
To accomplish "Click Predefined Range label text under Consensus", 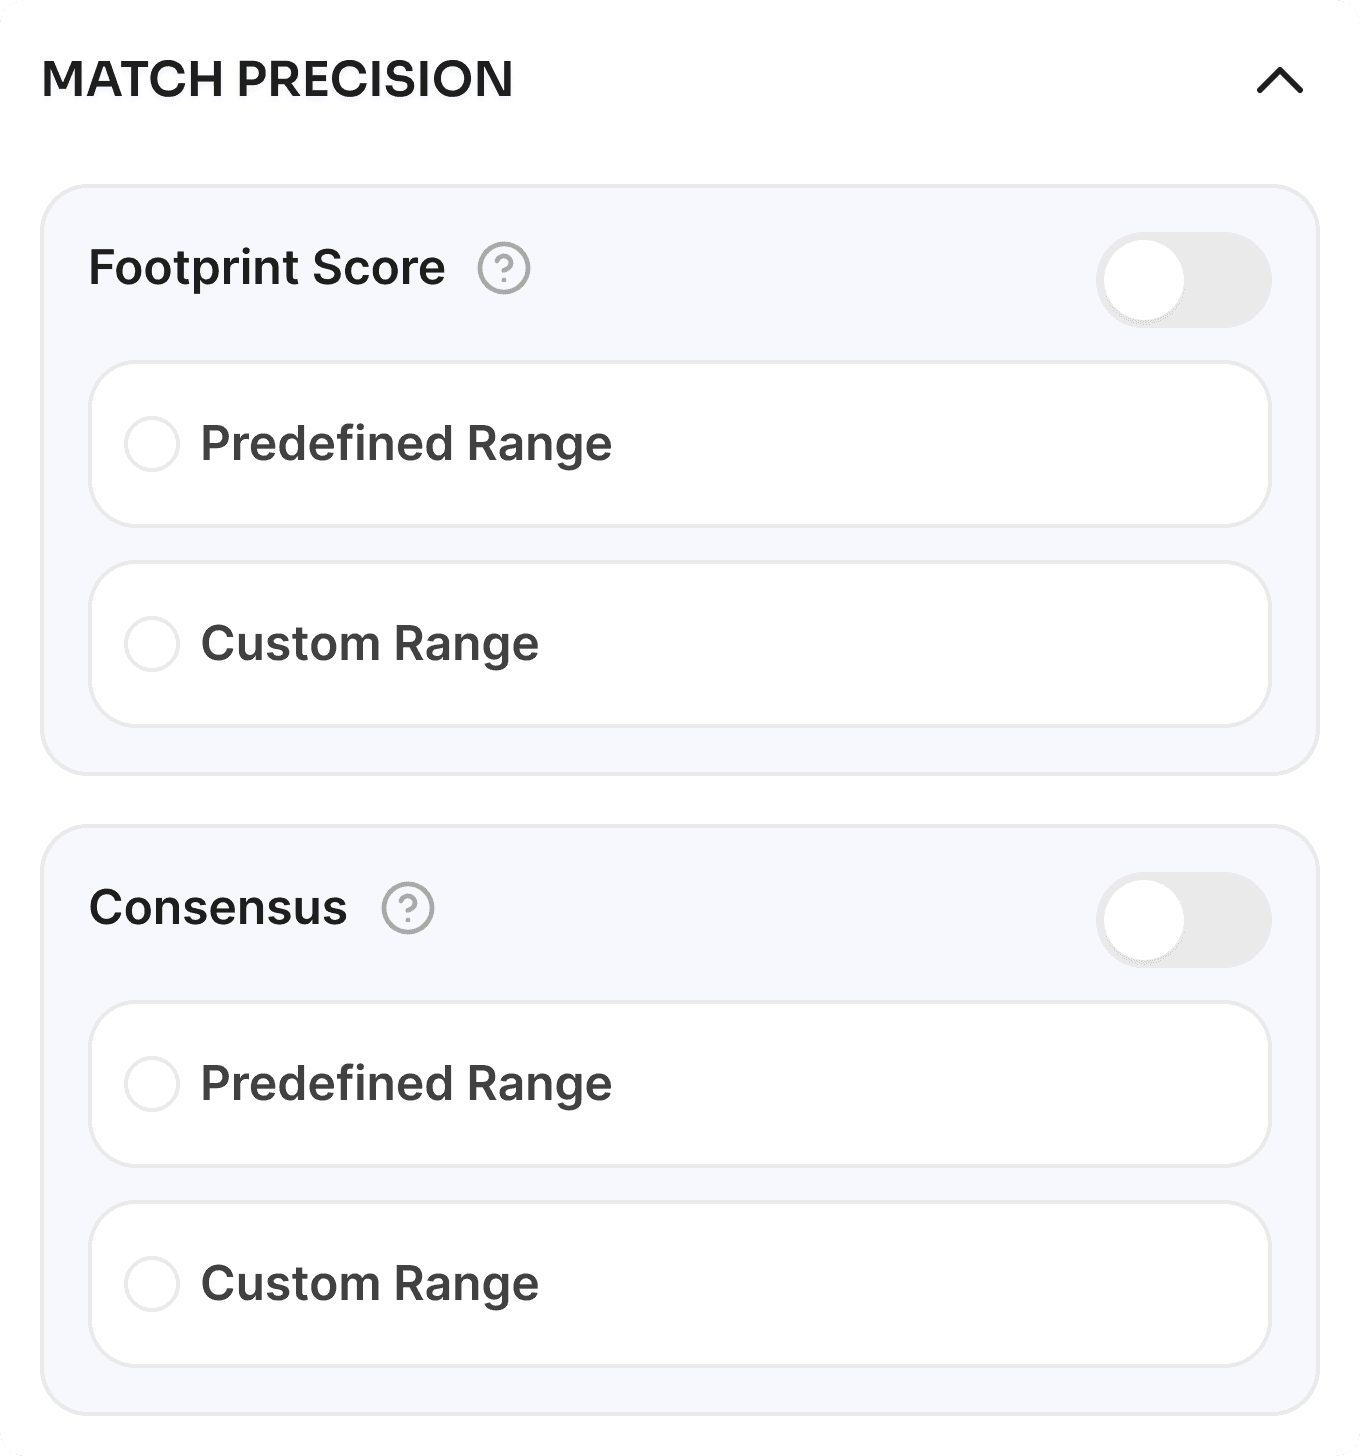I will tap(406, 1084).
